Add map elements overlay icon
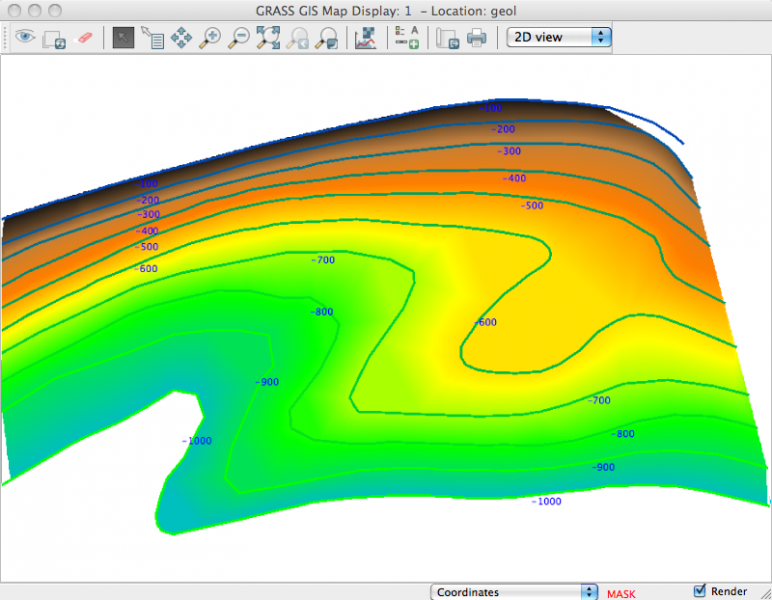This screenshot has height=600, width=772. point(406,38)
